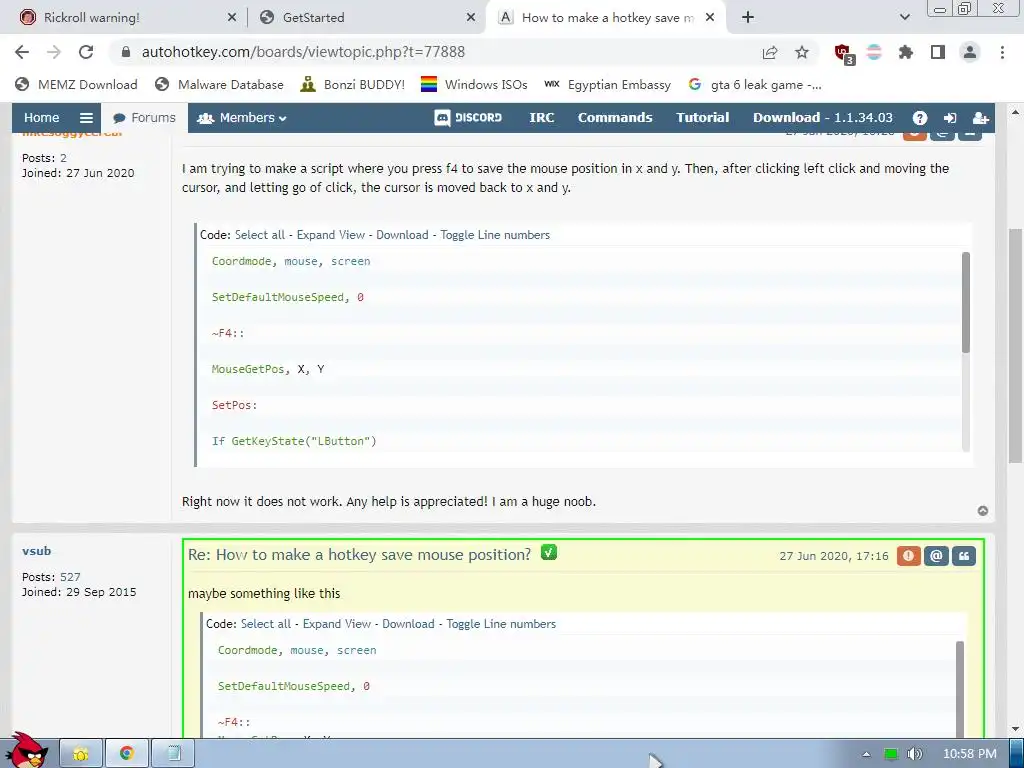This screenshot has width=1024, height=768.
Task: Click vsub's code box scrollbar
Action: click(960, 689)
